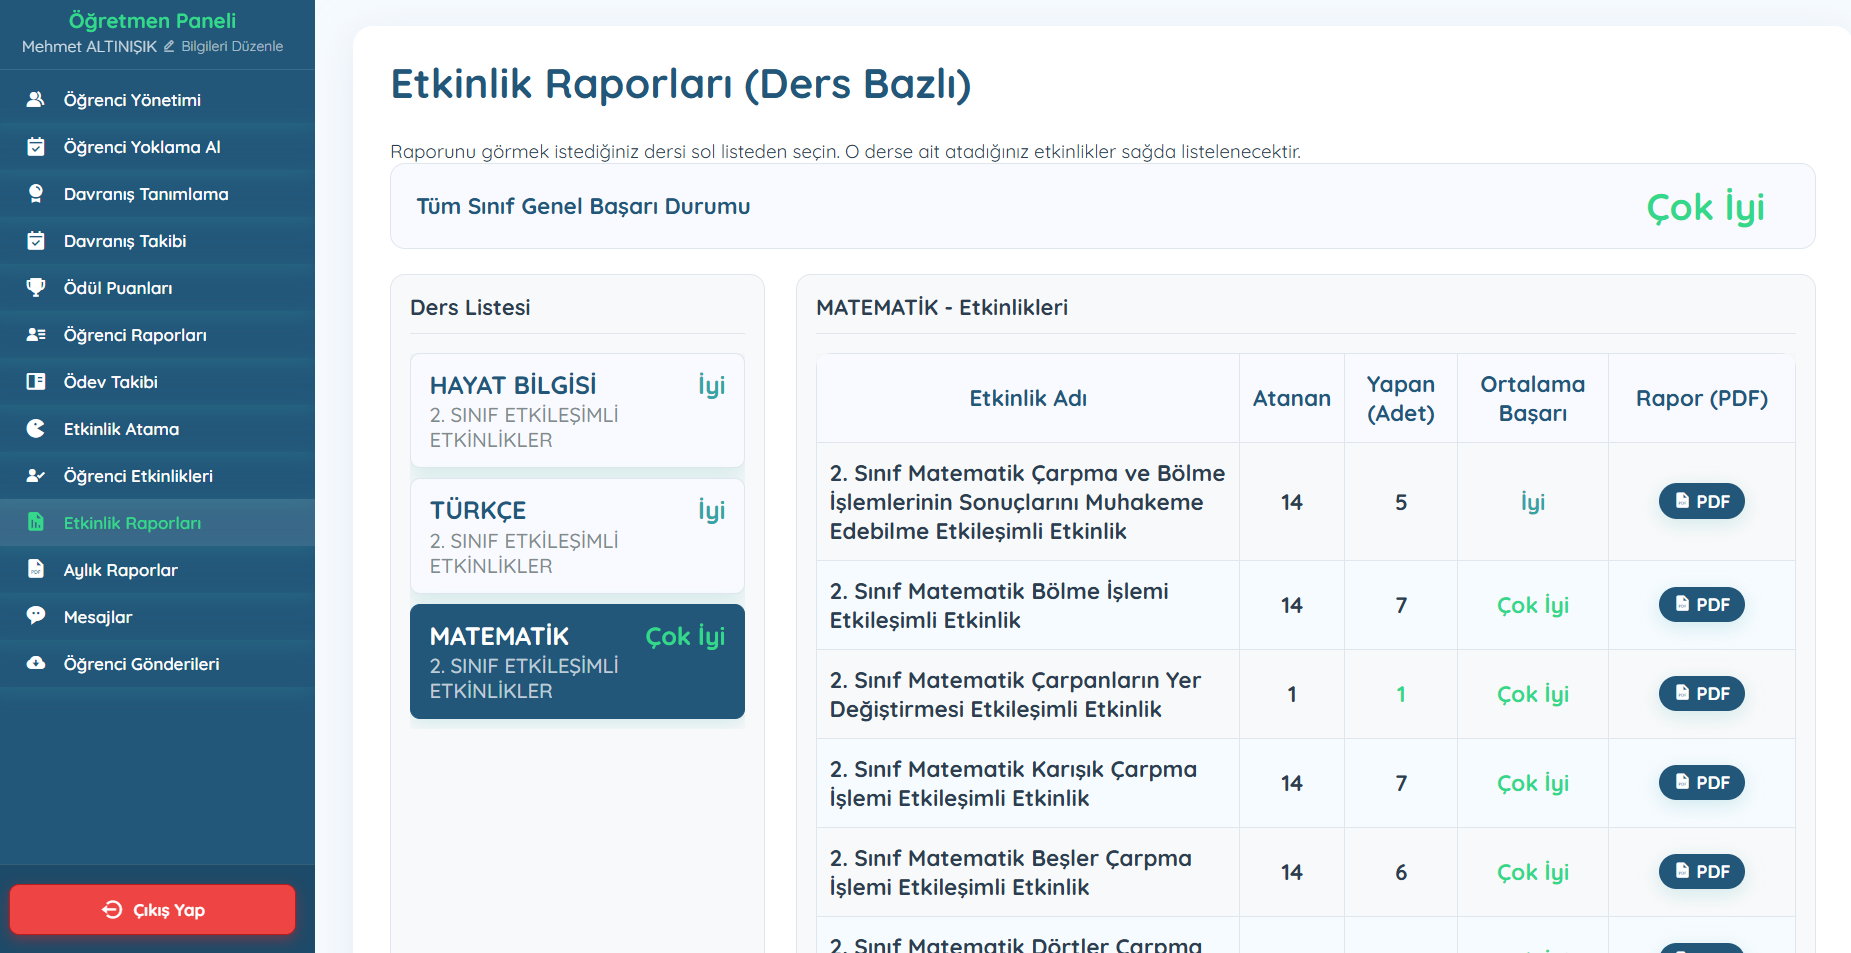Open Öğrenci Etkinlikleri from the sidebar

(137, 476)
